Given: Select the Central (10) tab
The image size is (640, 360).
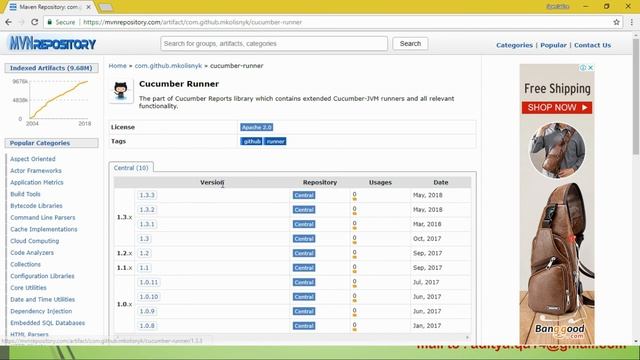Looking at the screenshot, I should coord(131,168).
